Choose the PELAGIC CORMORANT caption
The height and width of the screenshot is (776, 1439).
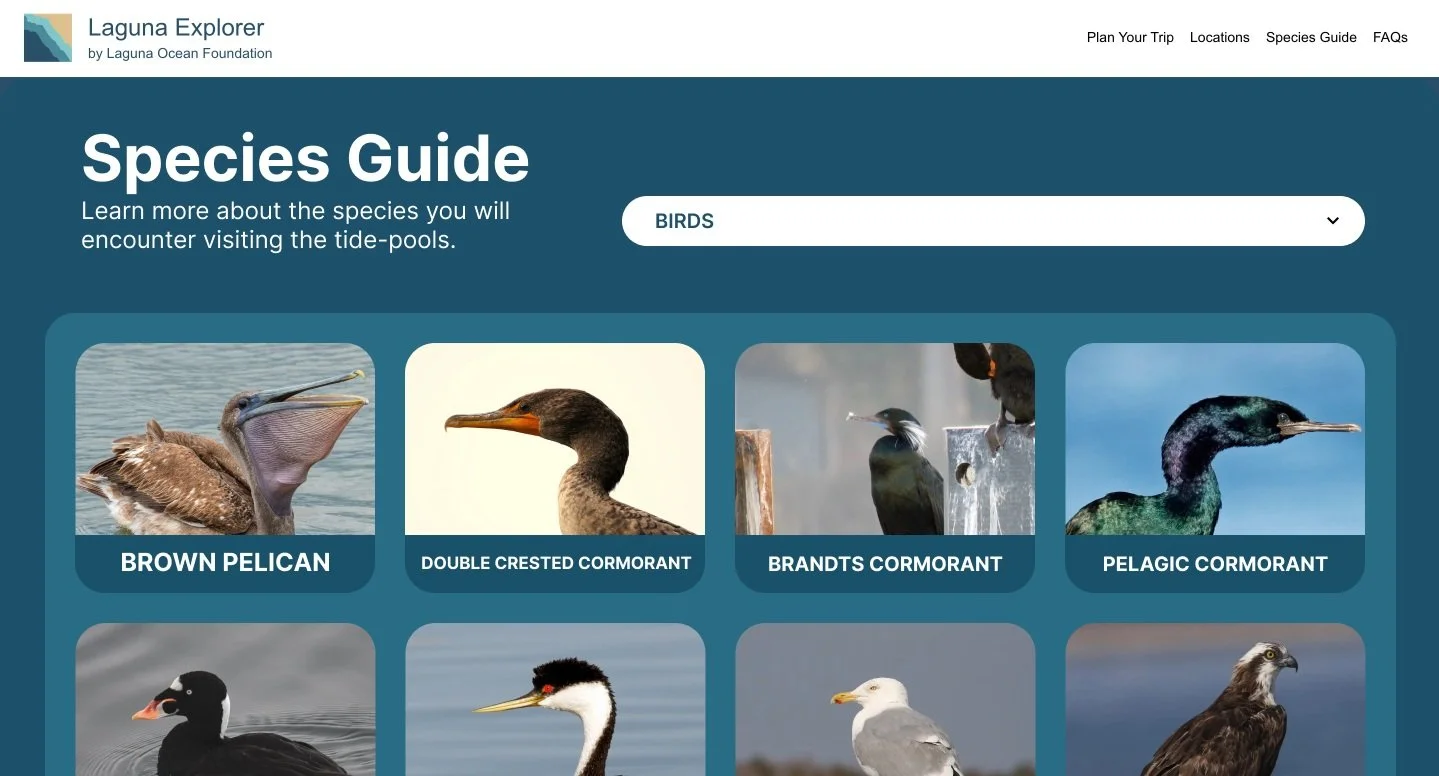pos(1215,564)
